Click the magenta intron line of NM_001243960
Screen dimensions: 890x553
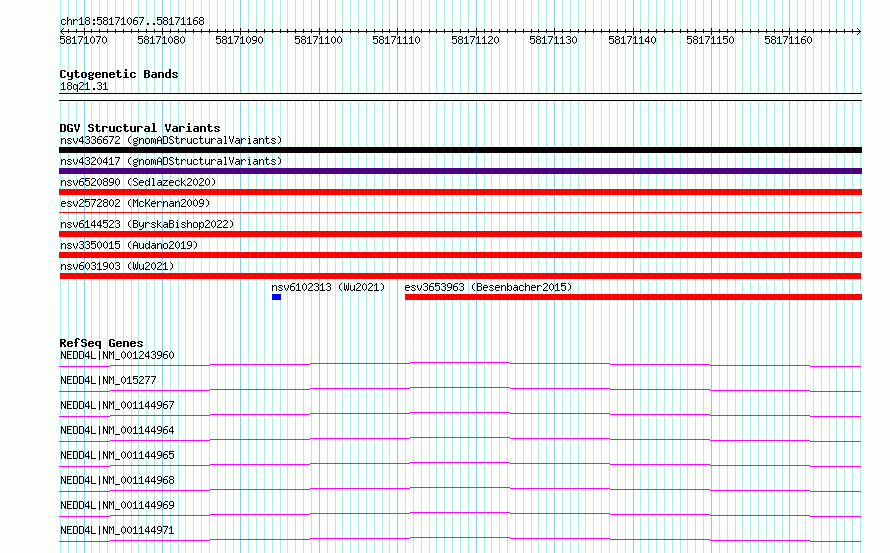pyautogui.click(x=460, y=364)
